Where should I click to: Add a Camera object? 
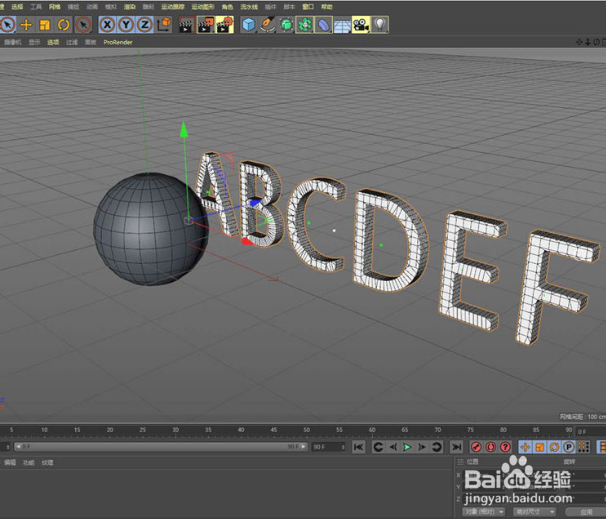(361, 25)
